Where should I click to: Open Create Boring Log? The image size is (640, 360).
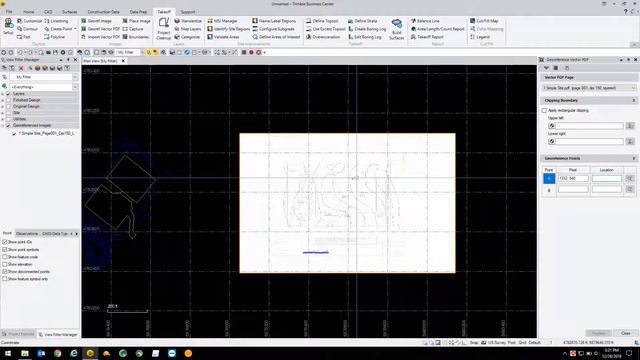click(367, 29)
